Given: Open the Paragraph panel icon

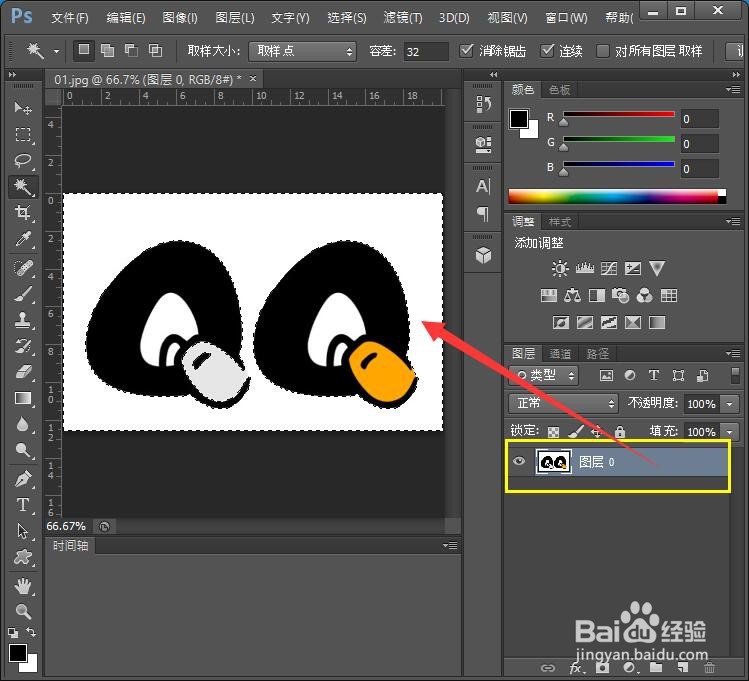Looking at the screenshot, I should pos(483,214).
